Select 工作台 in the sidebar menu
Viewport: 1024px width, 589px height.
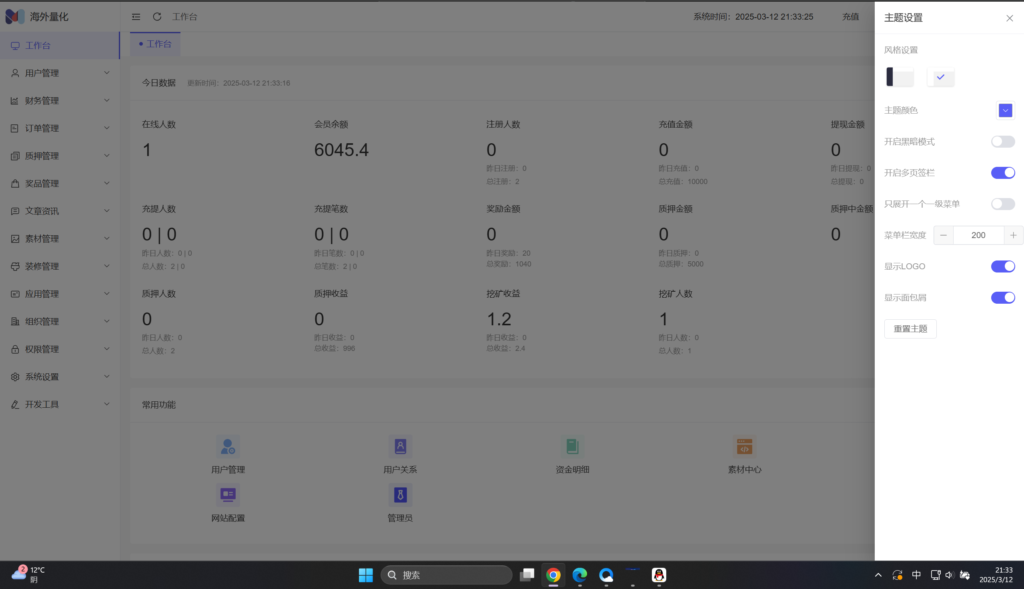tap(59, 46)
